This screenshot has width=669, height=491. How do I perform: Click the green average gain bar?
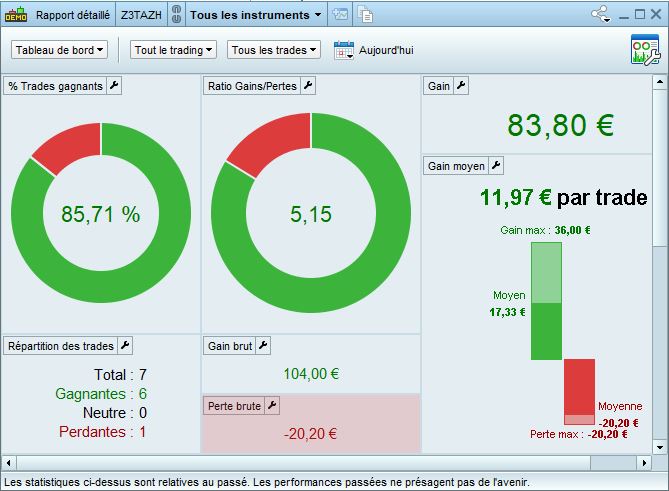pyautogui.click(x=546, y=331)
